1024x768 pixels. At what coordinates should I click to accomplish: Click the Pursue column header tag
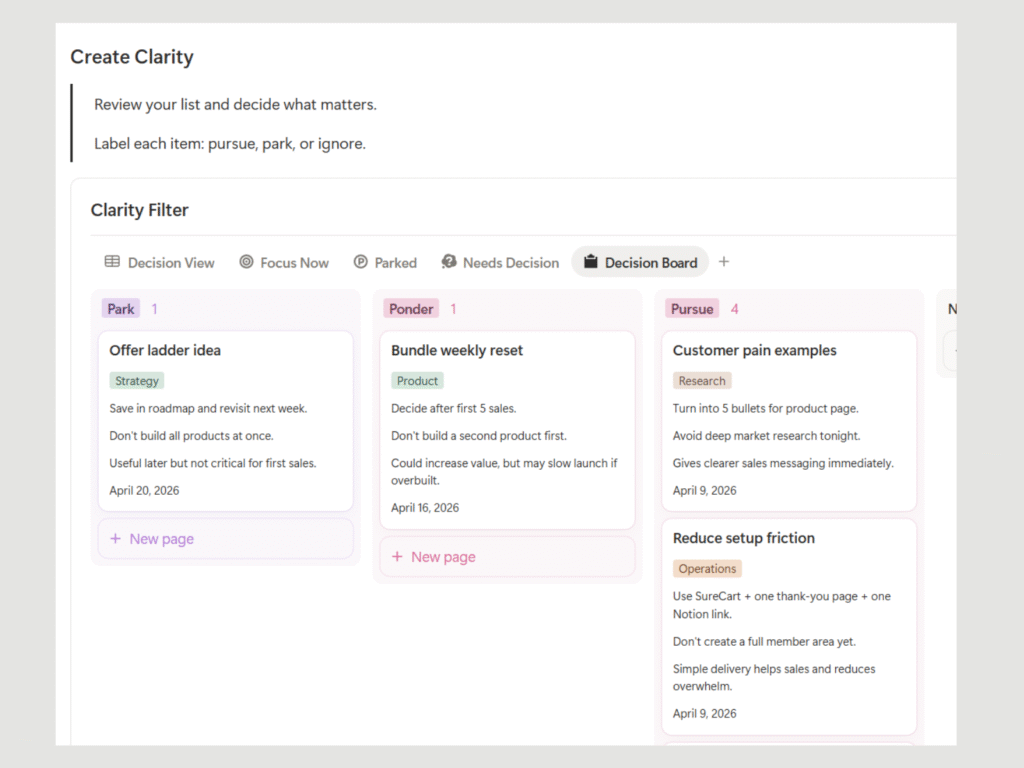click(x=692, y=309)
